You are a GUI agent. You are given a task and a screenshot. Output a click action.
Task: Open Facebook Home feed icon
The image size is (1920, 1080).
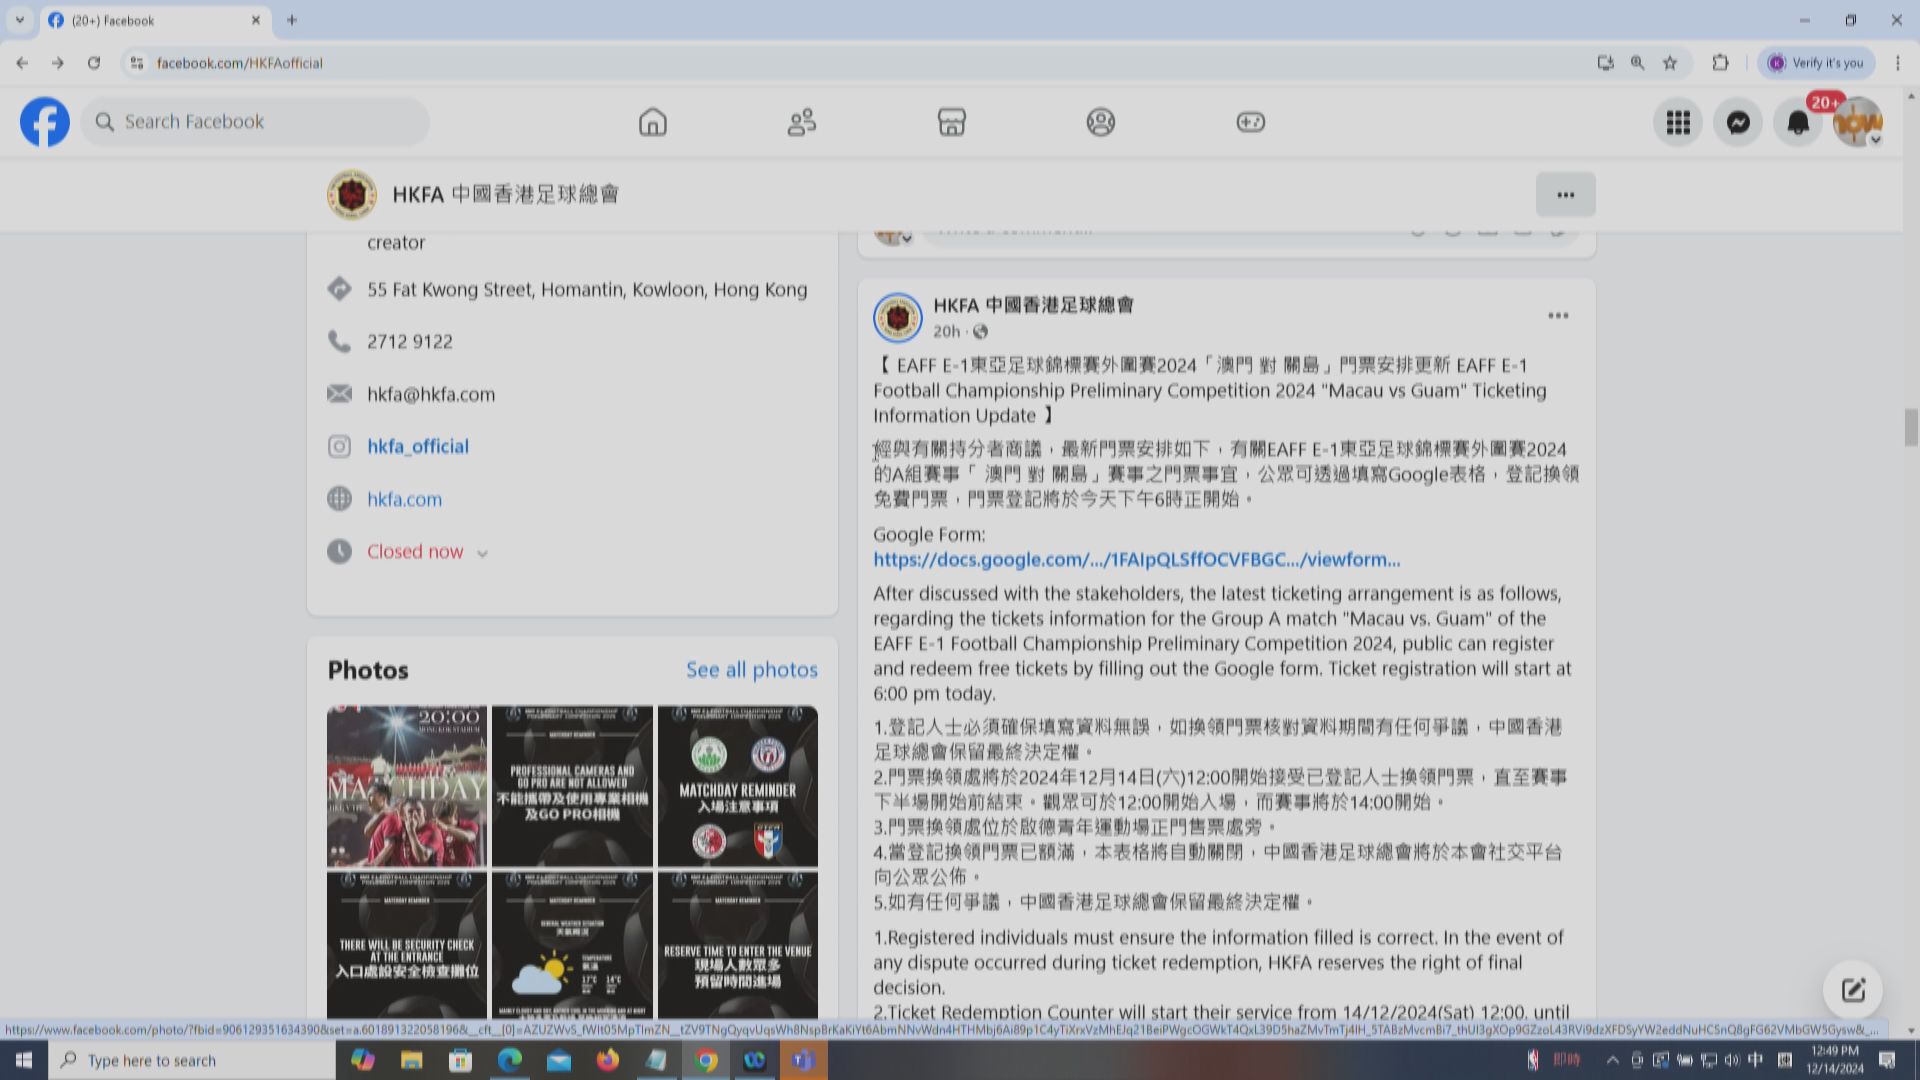pyautogui.click(x=652, y=122)
